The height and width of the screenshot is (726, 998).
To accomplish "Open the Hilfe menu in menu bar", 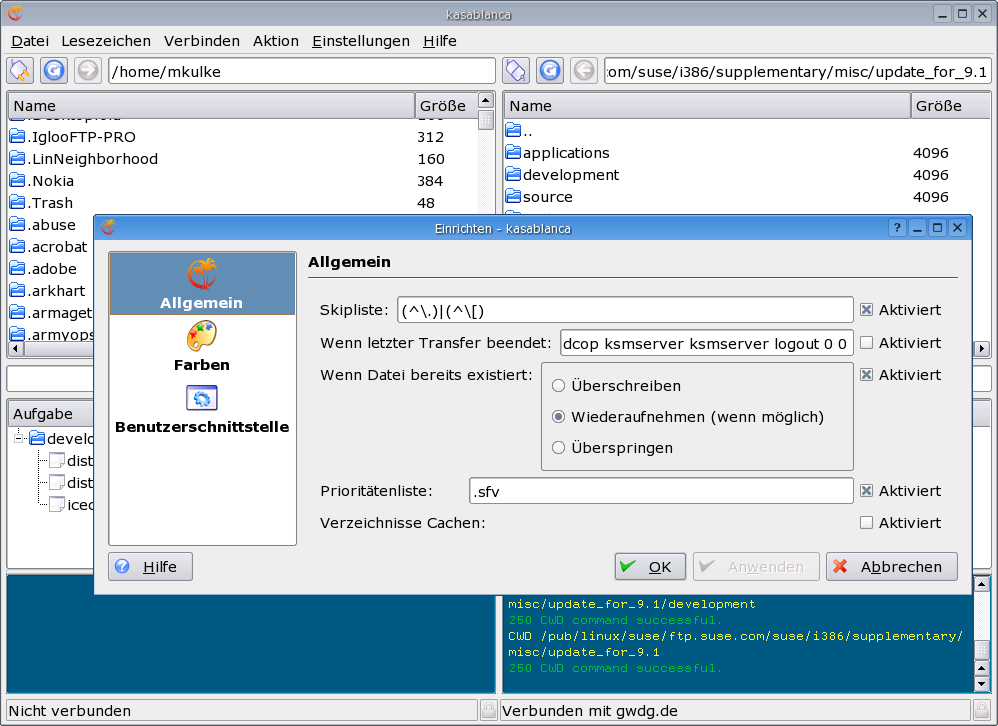I will 440,41.
